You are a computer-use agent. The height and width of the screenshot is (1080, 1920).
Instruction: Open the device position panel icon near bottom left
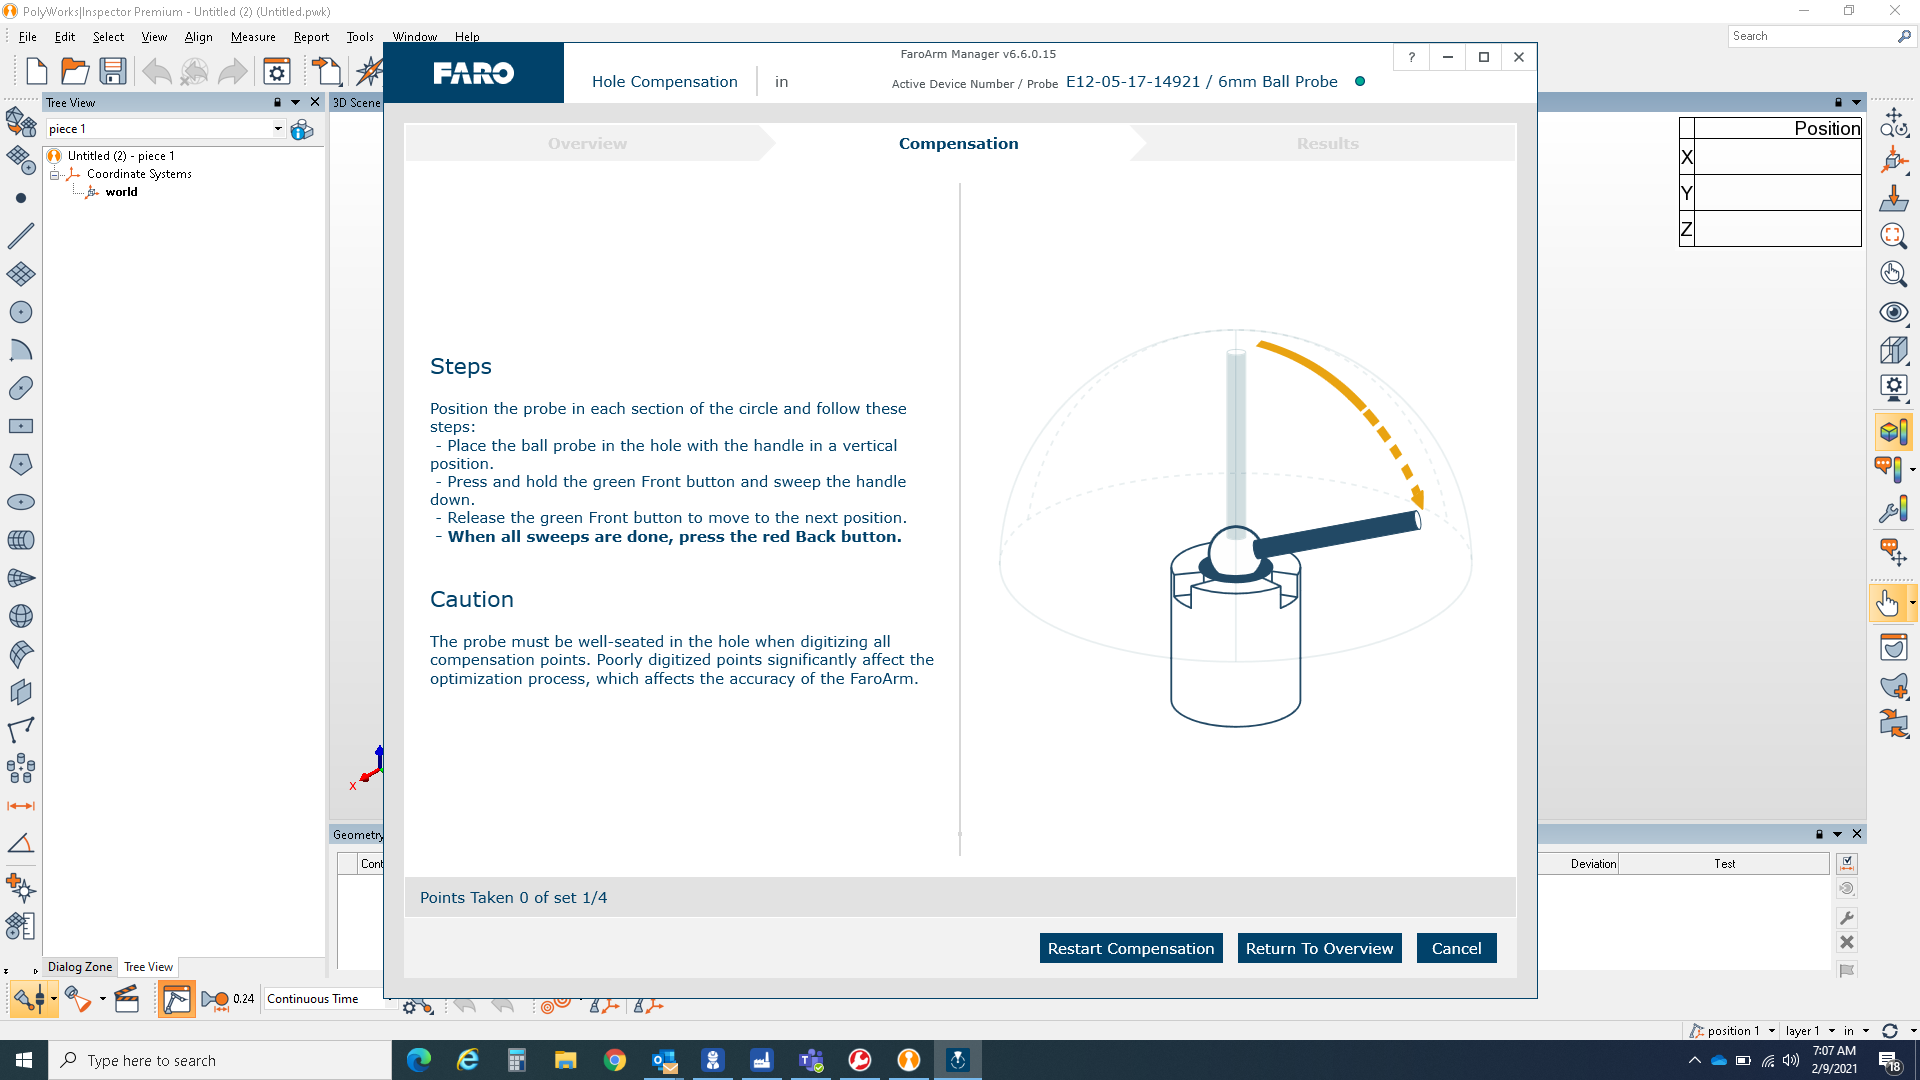click(x=177, y=998)
